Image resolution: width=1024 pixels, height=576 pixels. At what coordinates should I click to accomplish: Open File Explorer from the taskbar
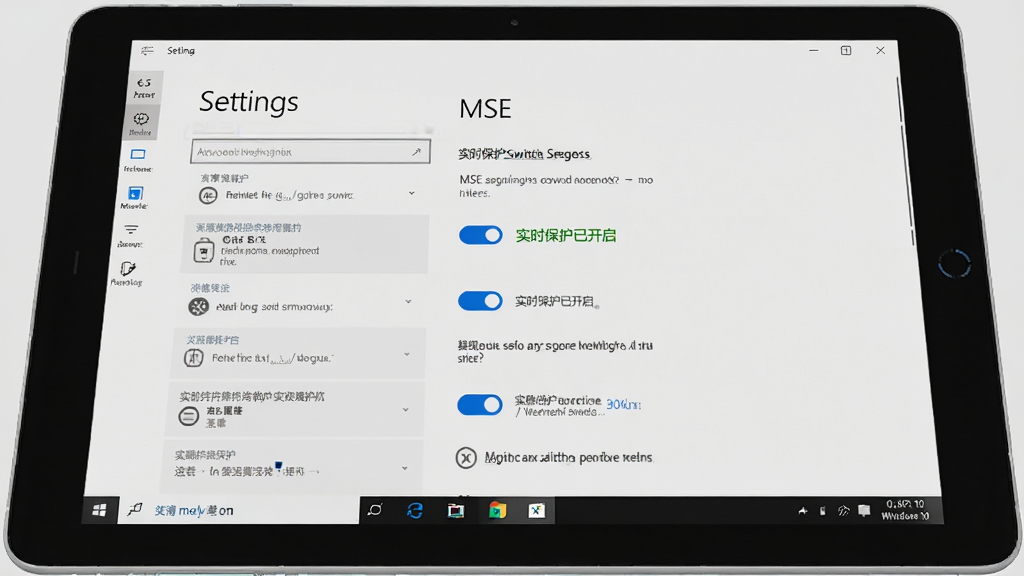[456, 511]
